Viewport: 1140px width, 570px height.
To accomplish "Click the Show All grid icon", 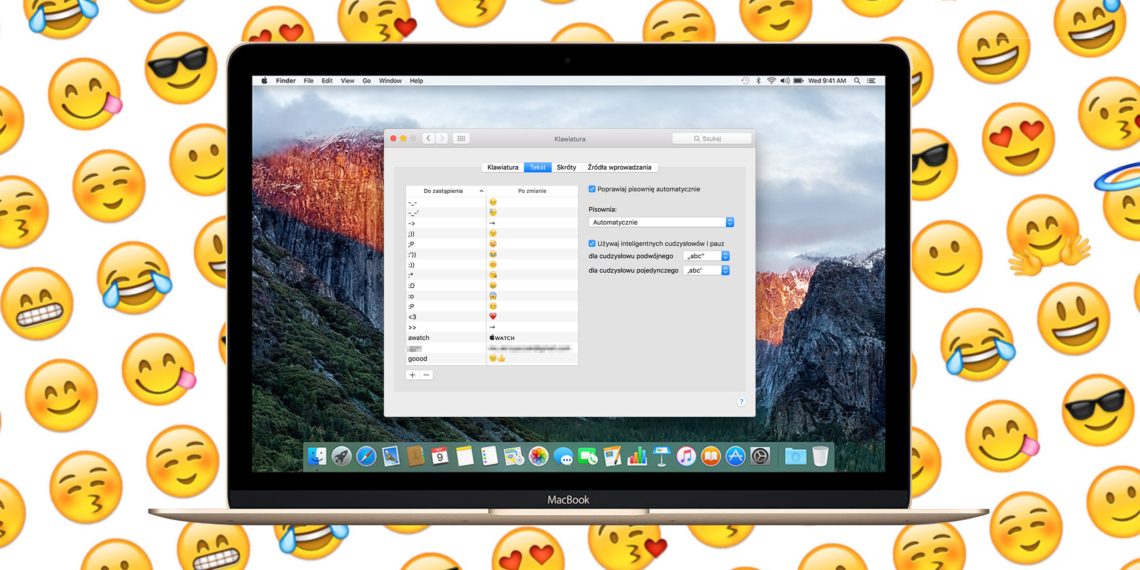I will click(x=461, y=139).
